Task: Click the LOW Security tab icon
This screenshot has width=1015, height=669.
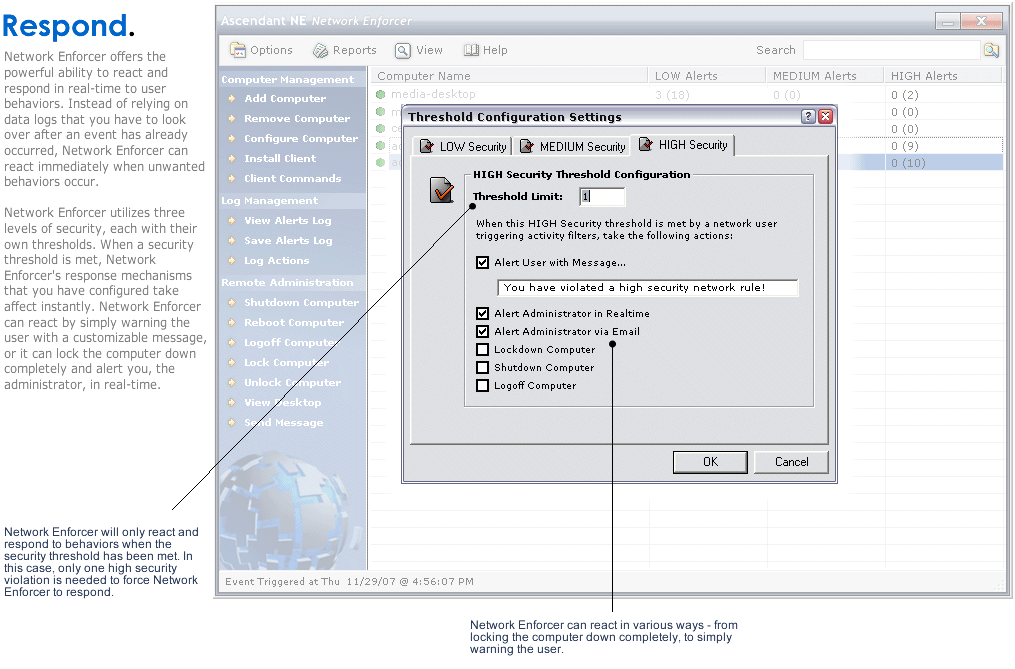Action: pyautogui.click(x=427, y=146)
